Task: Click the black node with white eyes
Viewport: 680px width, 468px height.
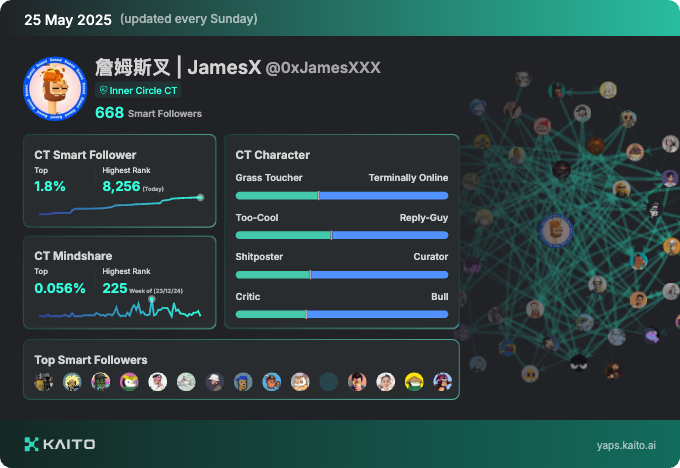Action: 579,363
